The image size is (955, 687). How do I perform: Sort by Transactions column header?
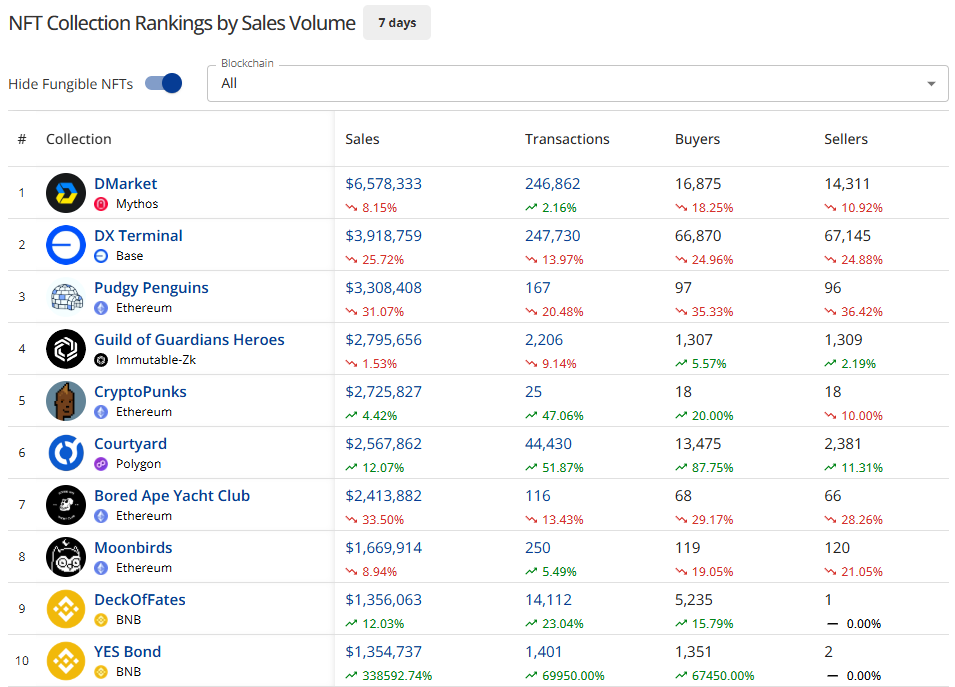coord(567,139)
